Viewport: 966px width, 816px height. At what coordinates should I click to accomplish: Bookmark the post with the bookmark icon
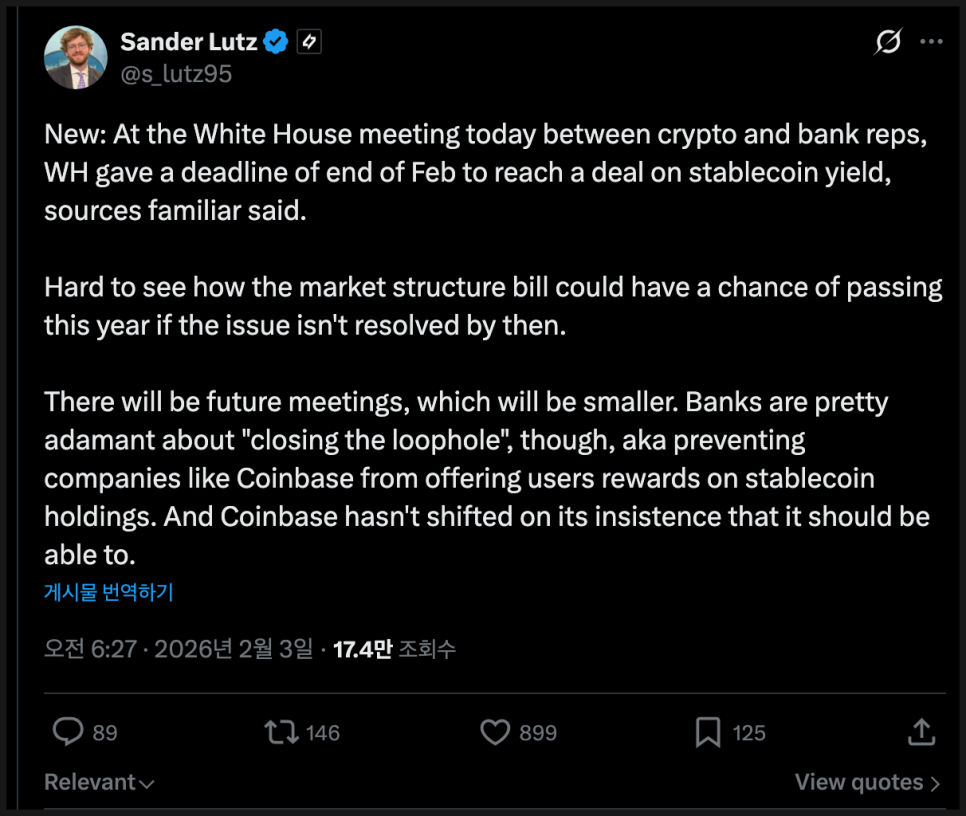point(708,733)
